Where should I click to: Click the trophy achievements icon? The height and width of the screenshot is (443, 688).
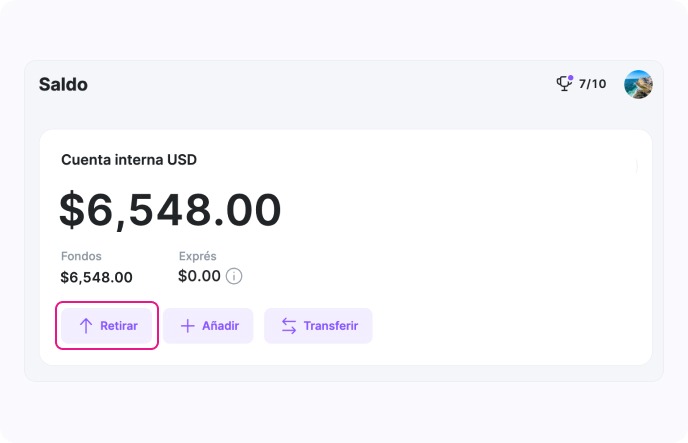coord(564,84)
